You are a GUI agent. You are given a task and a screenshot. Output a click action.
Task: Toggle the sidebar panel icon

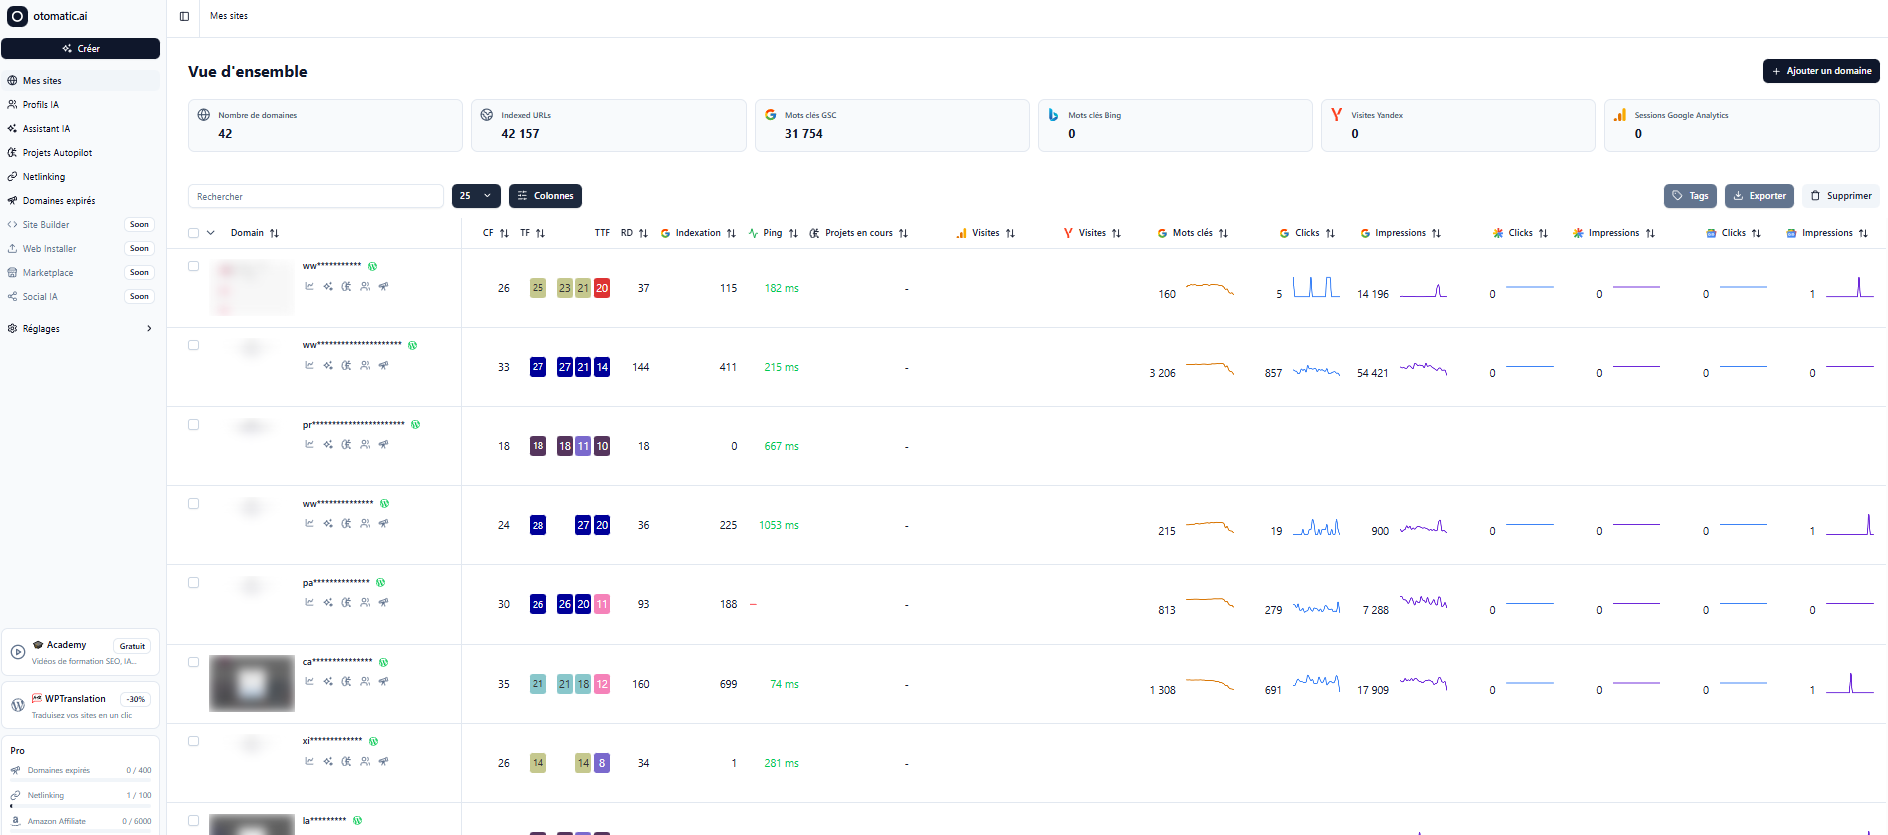click(184, 16)
